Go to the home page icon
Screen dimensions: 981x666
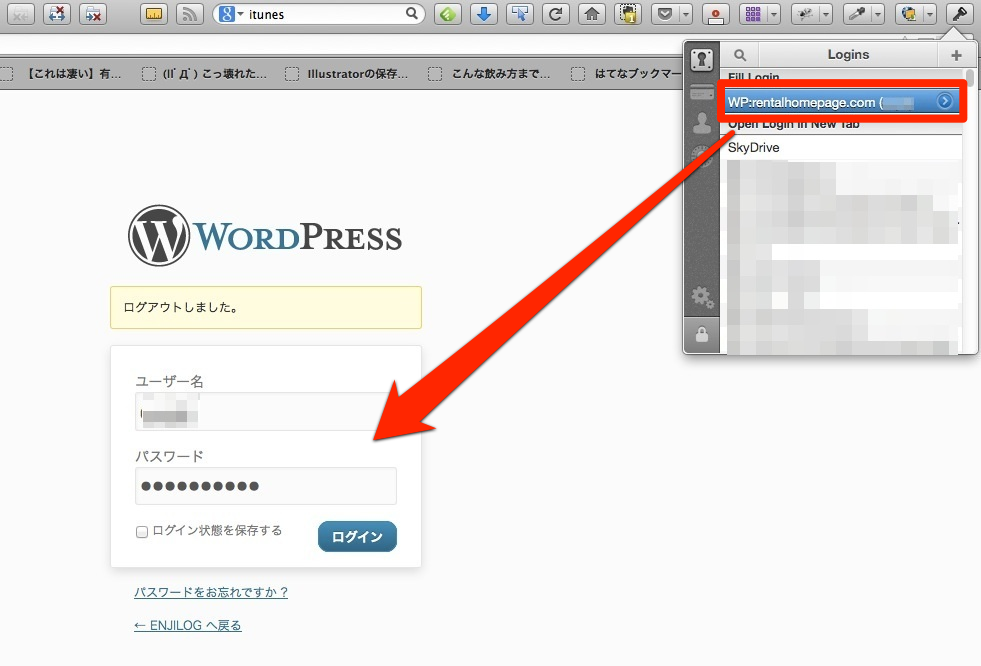592,14
